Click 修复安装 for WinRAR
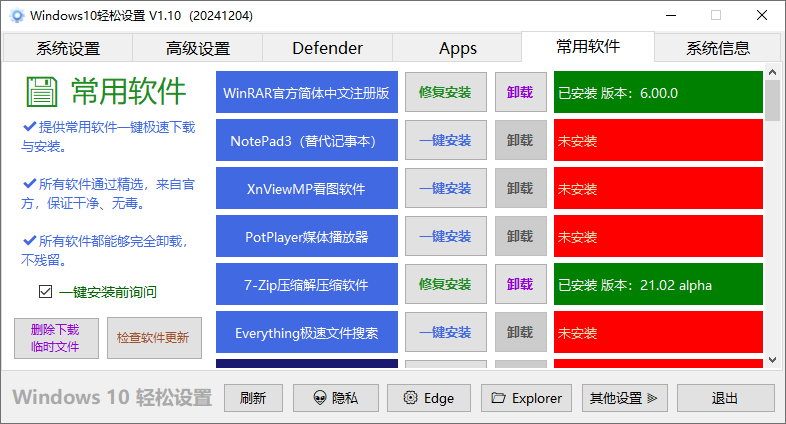 tap(446, 92)
